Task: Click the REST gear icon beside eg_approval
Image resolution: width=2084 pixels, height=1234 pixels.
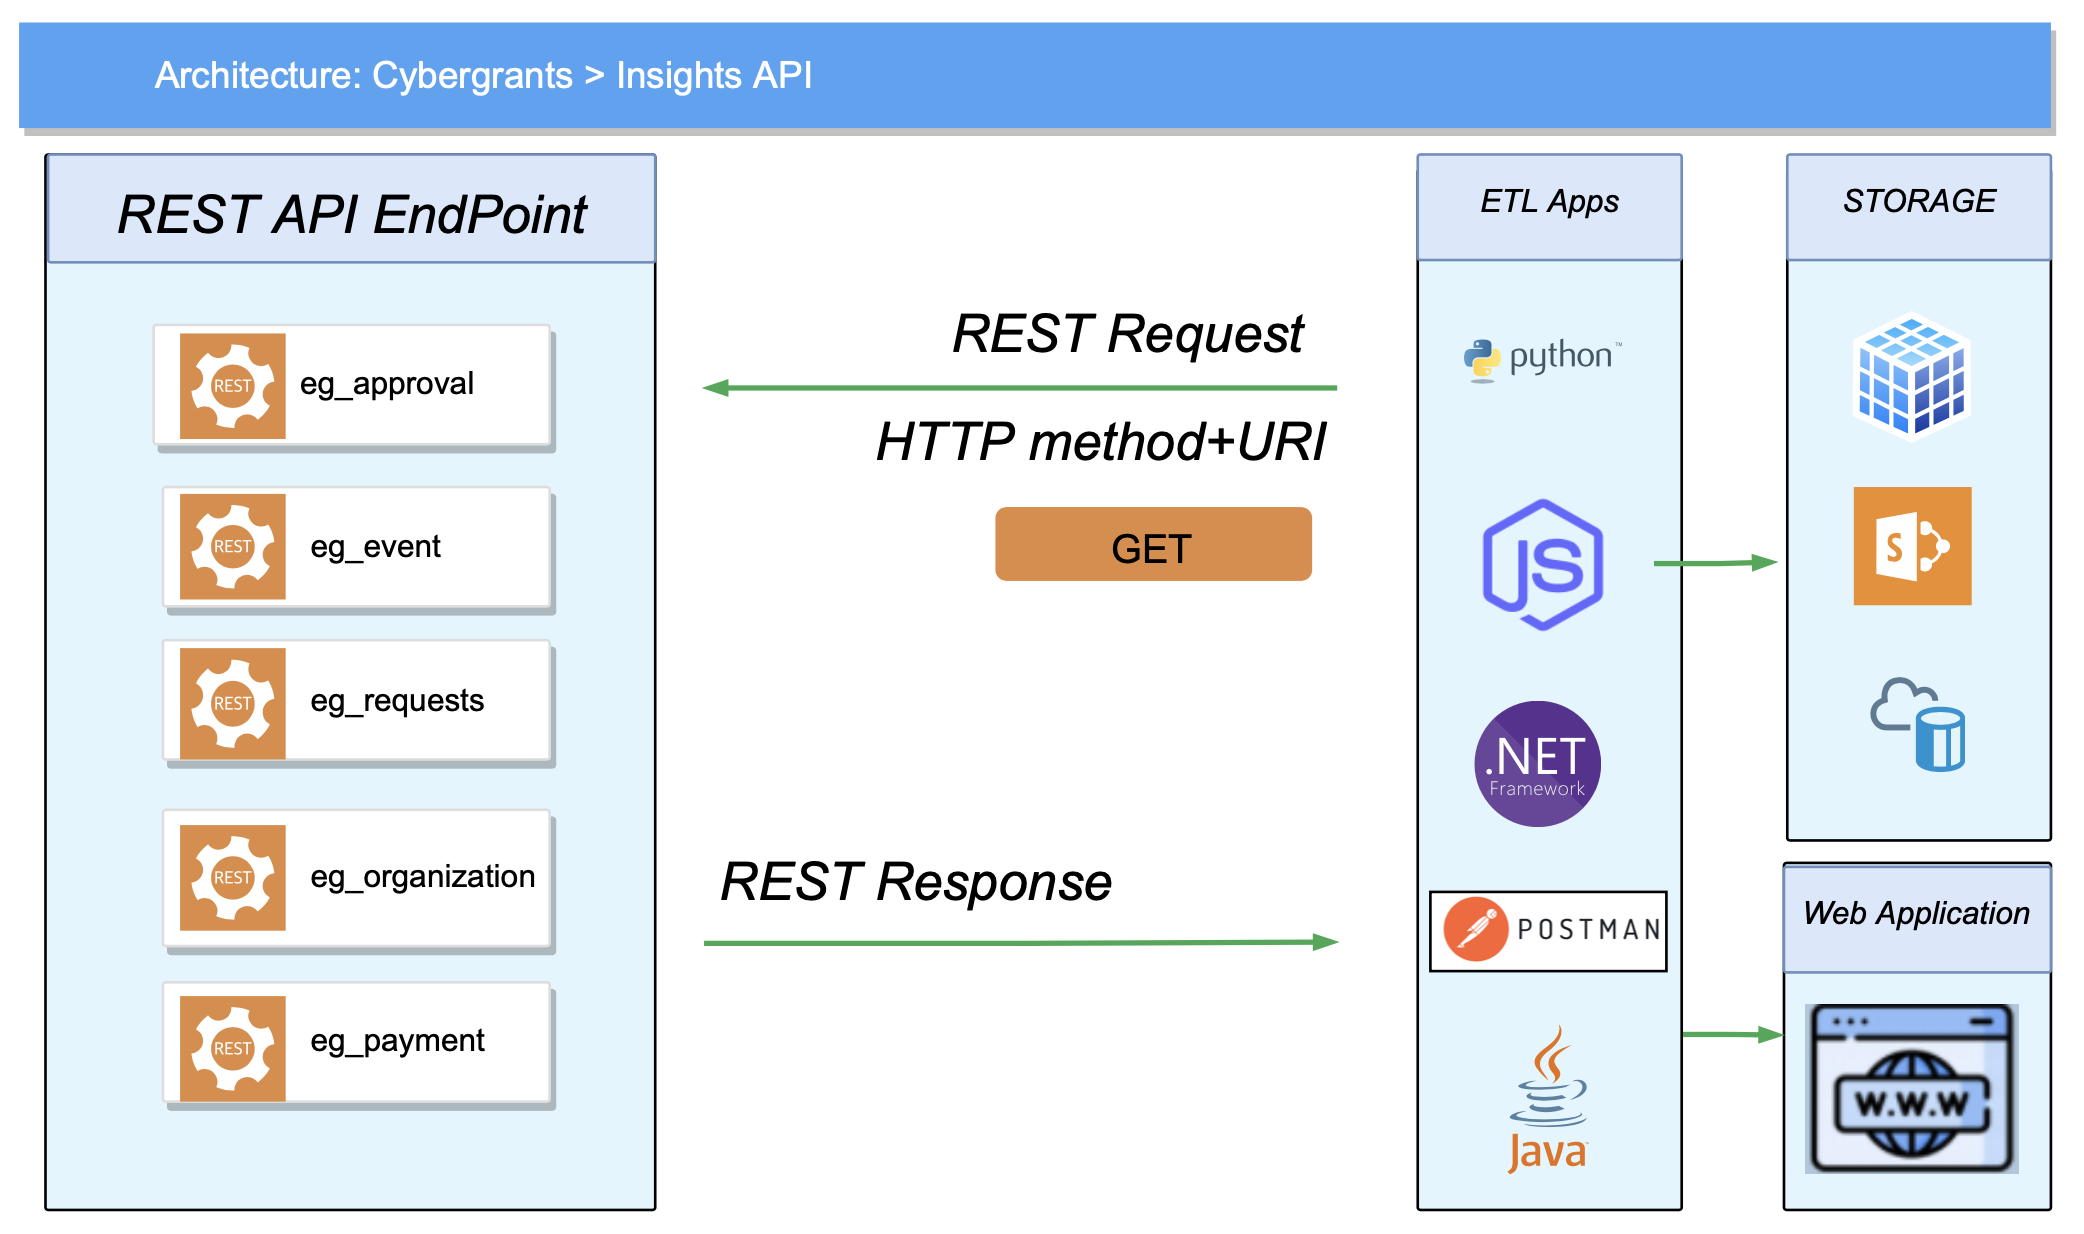Action: [232, 386]
